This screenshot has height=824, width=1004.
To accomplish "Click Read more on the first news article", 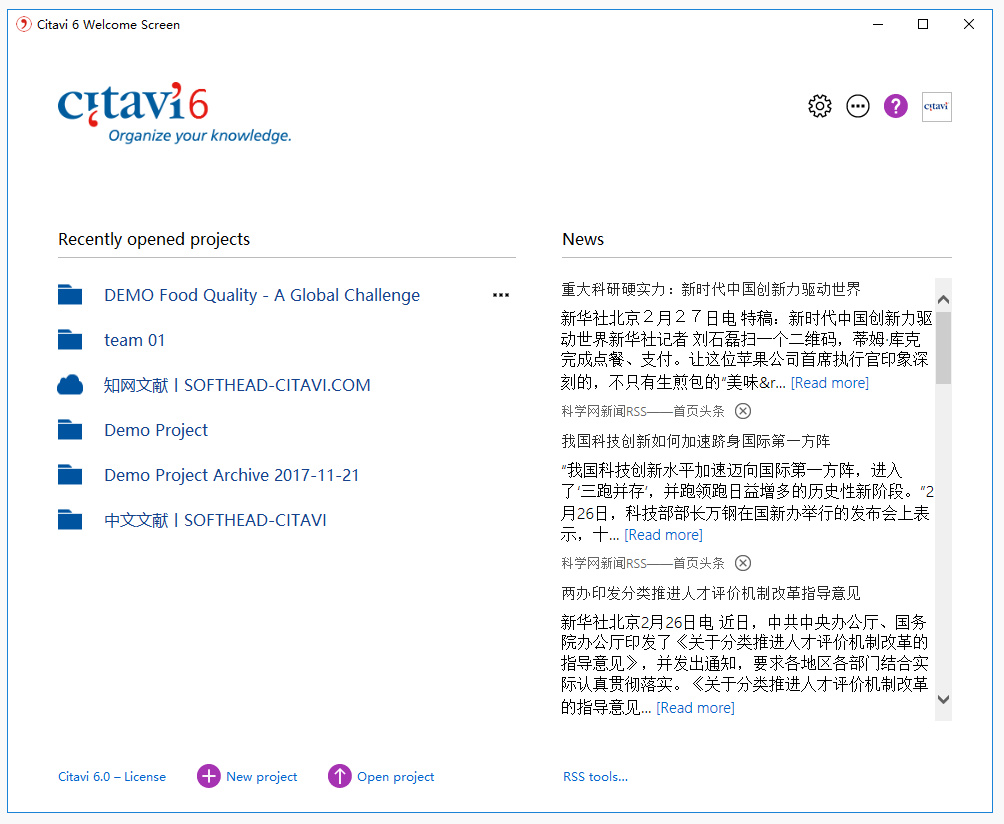I will [x=830, y=383].
